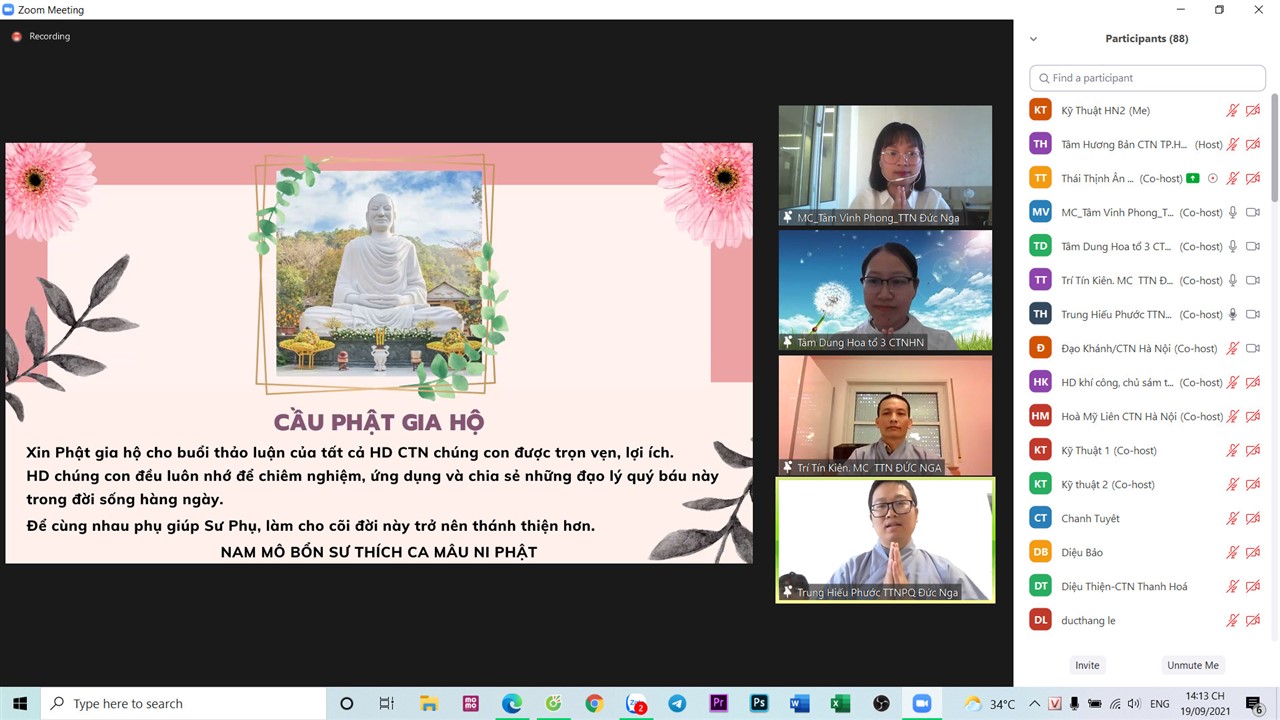The width and height of the screenshot is (1280, 720).
Task: Click participant name "Chanh Tuyết"
Action: click(x=1090, y=519)
